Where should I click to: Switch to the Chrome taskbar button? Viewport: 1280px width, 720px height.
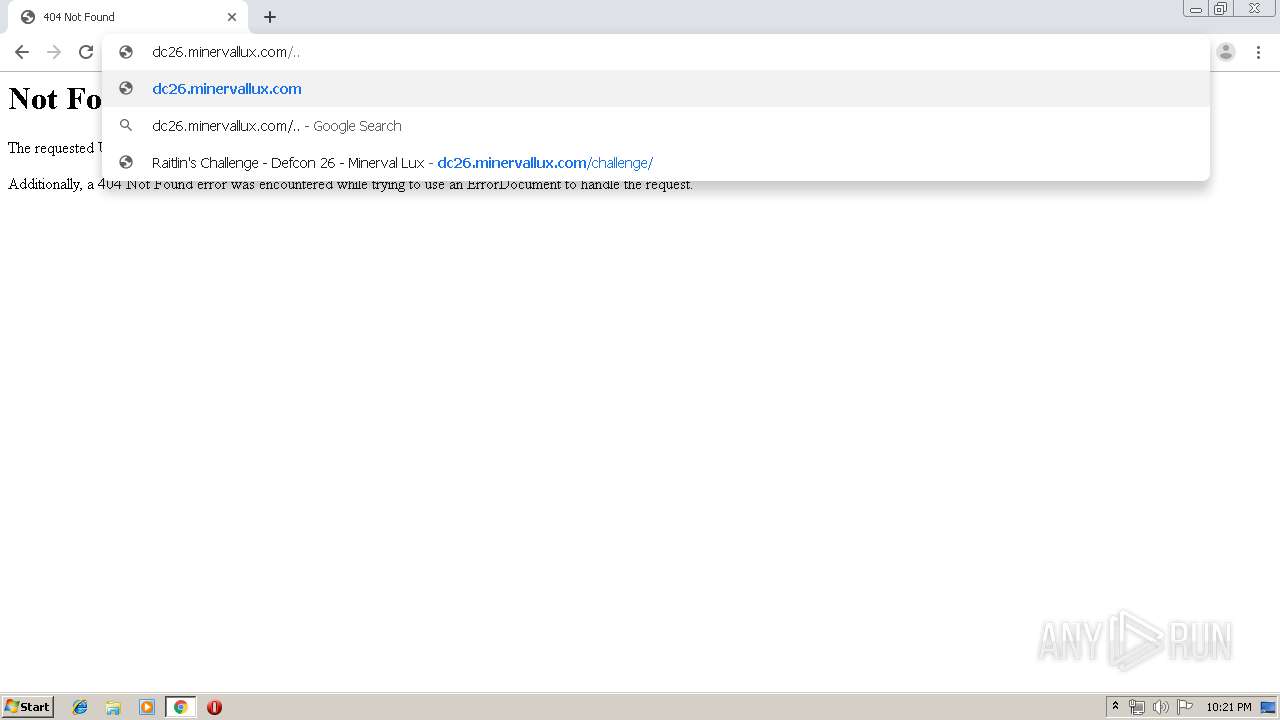180,707
